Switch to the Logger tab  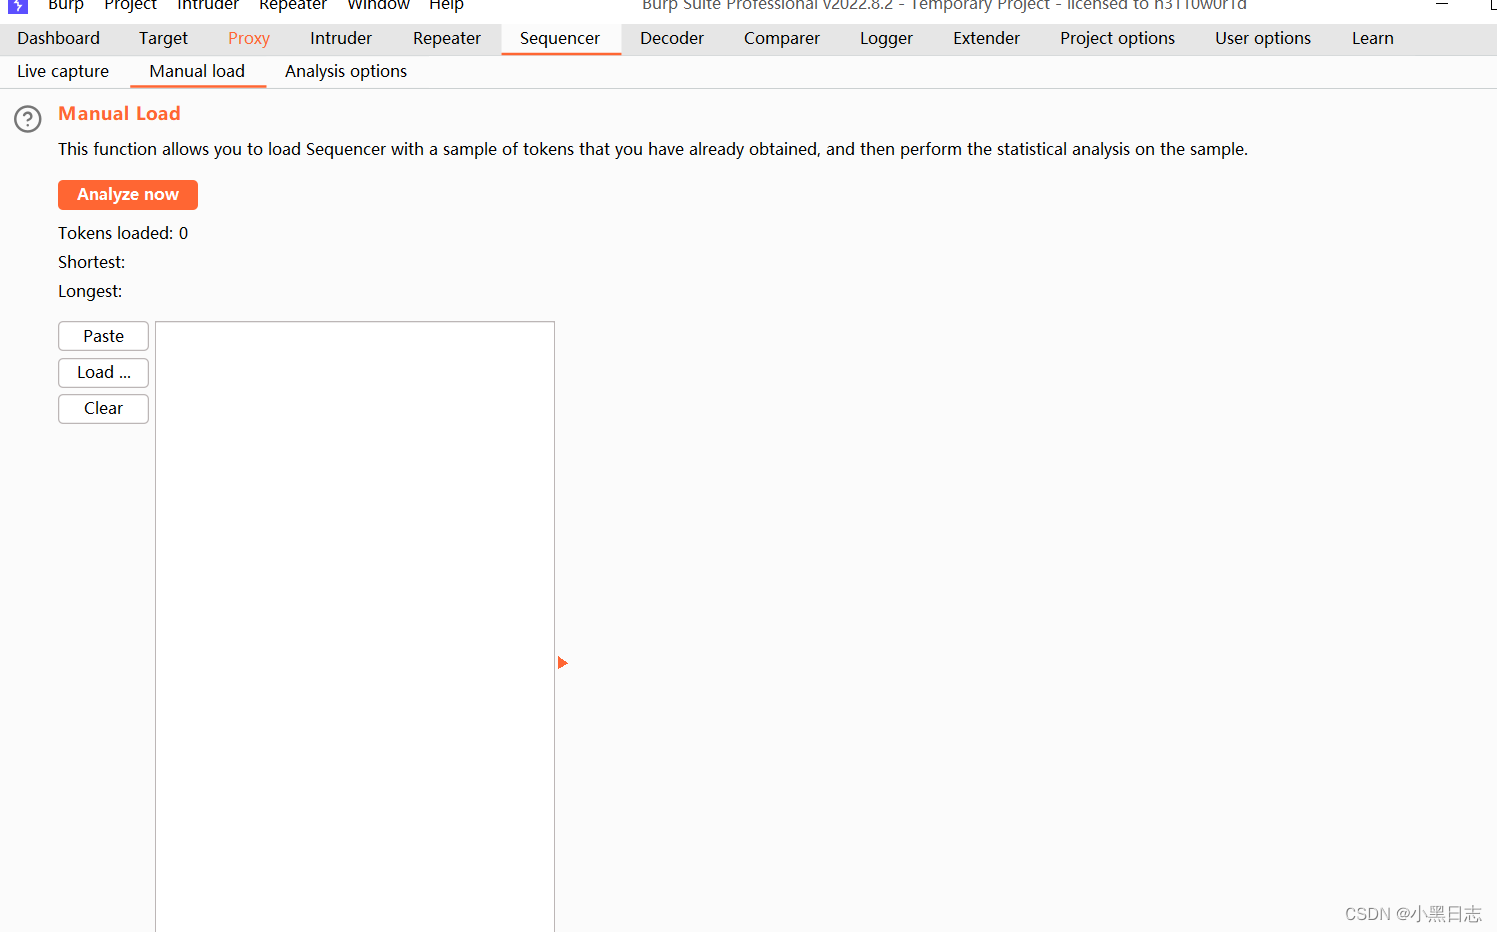[x=886, y=38]
